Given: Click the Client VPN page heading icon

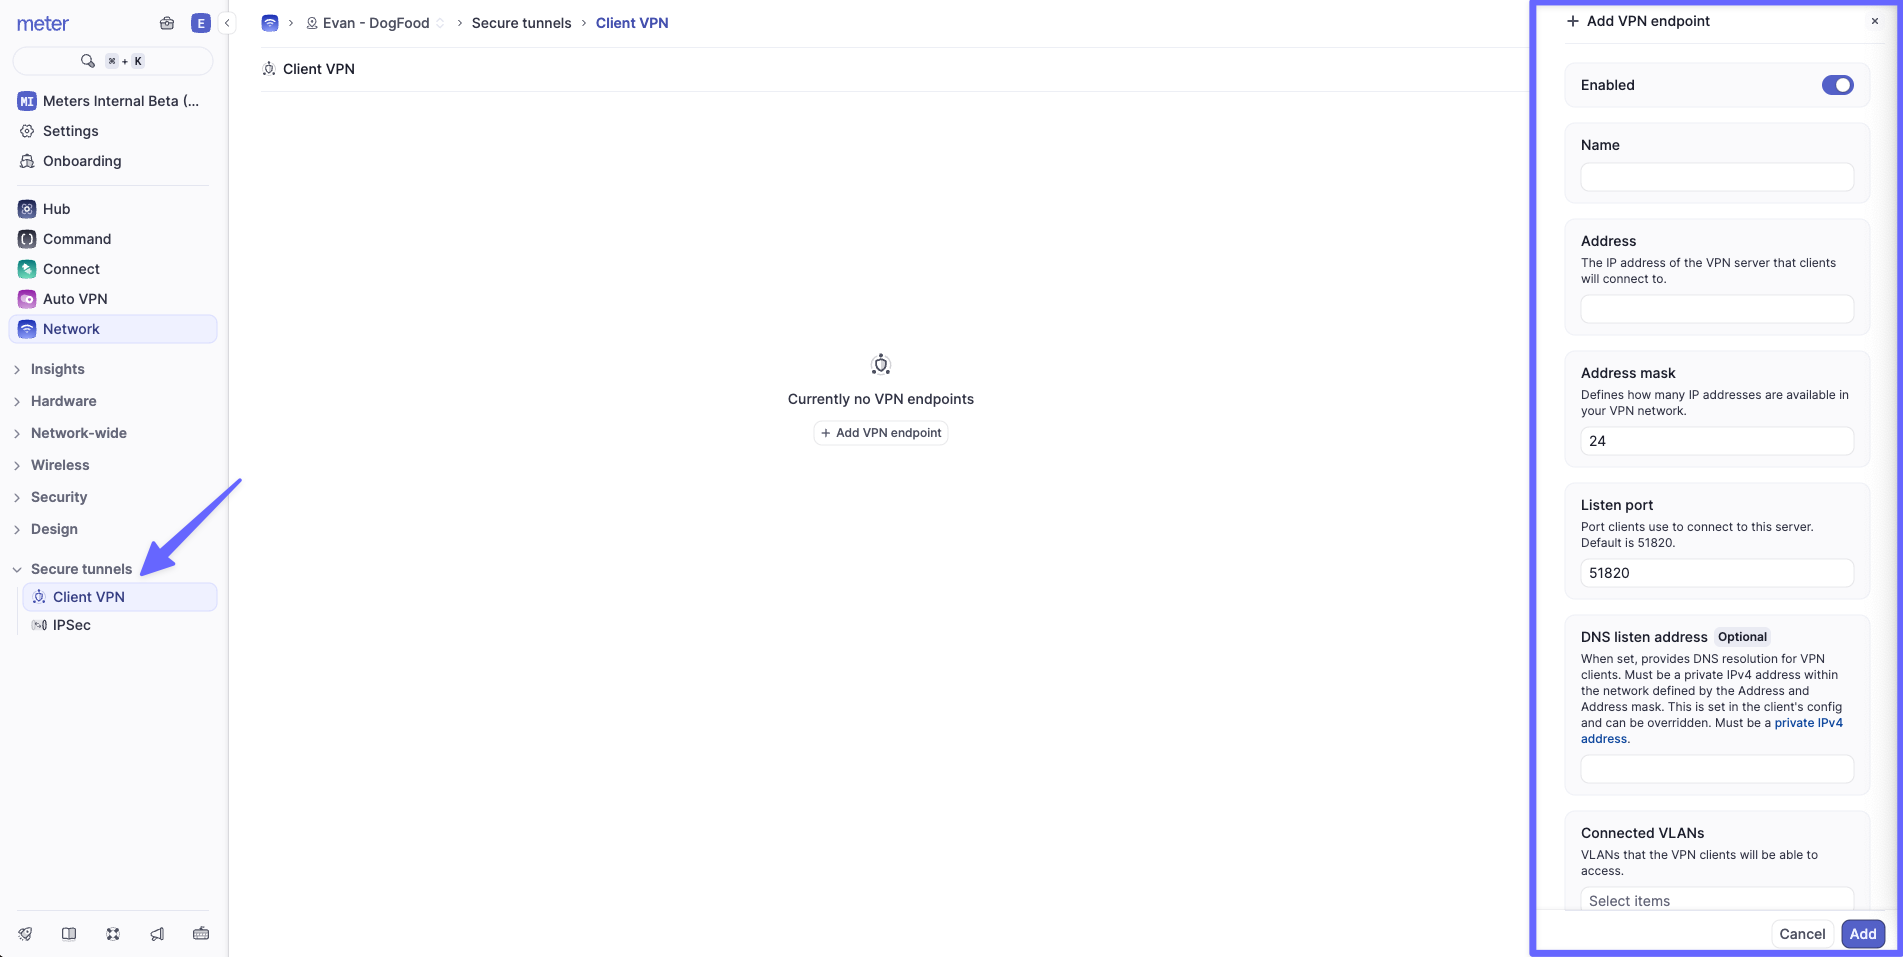Looking at the screenshot, I should pyautogui.click(x=269, y=69).
